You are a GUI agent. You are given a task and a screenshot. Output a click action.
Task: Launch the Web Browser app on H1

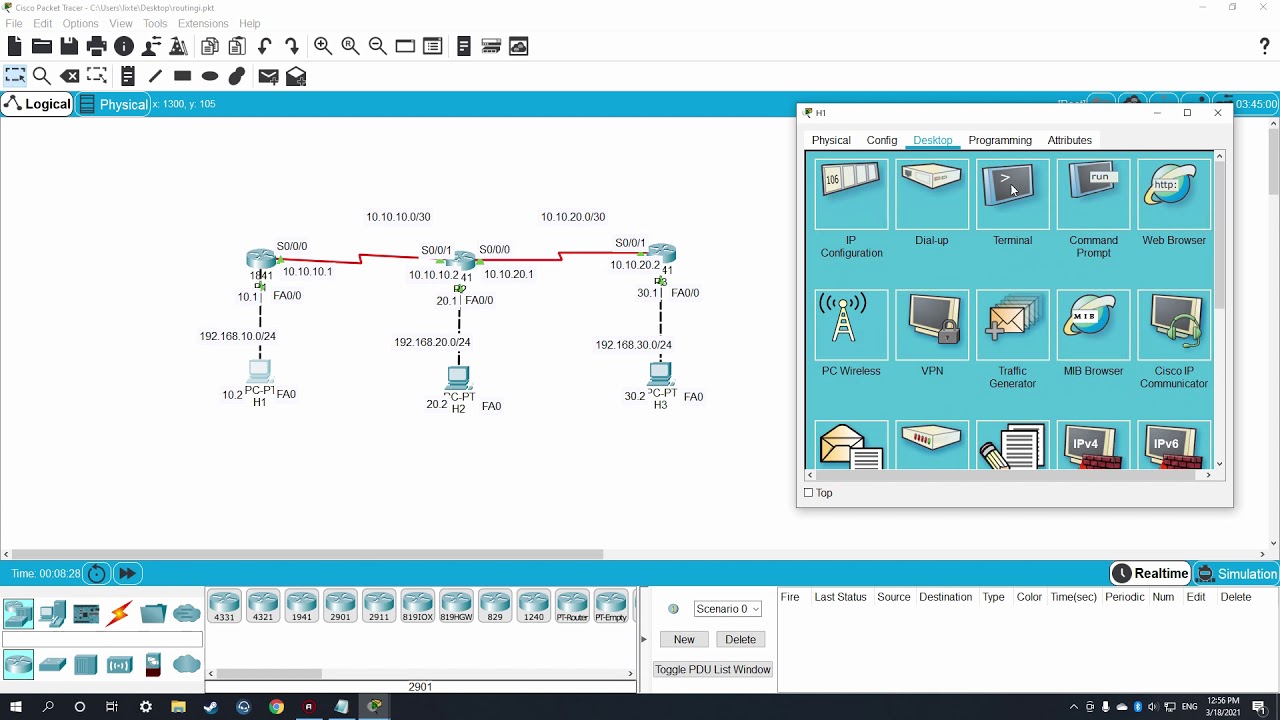(x=1174, y=204)
